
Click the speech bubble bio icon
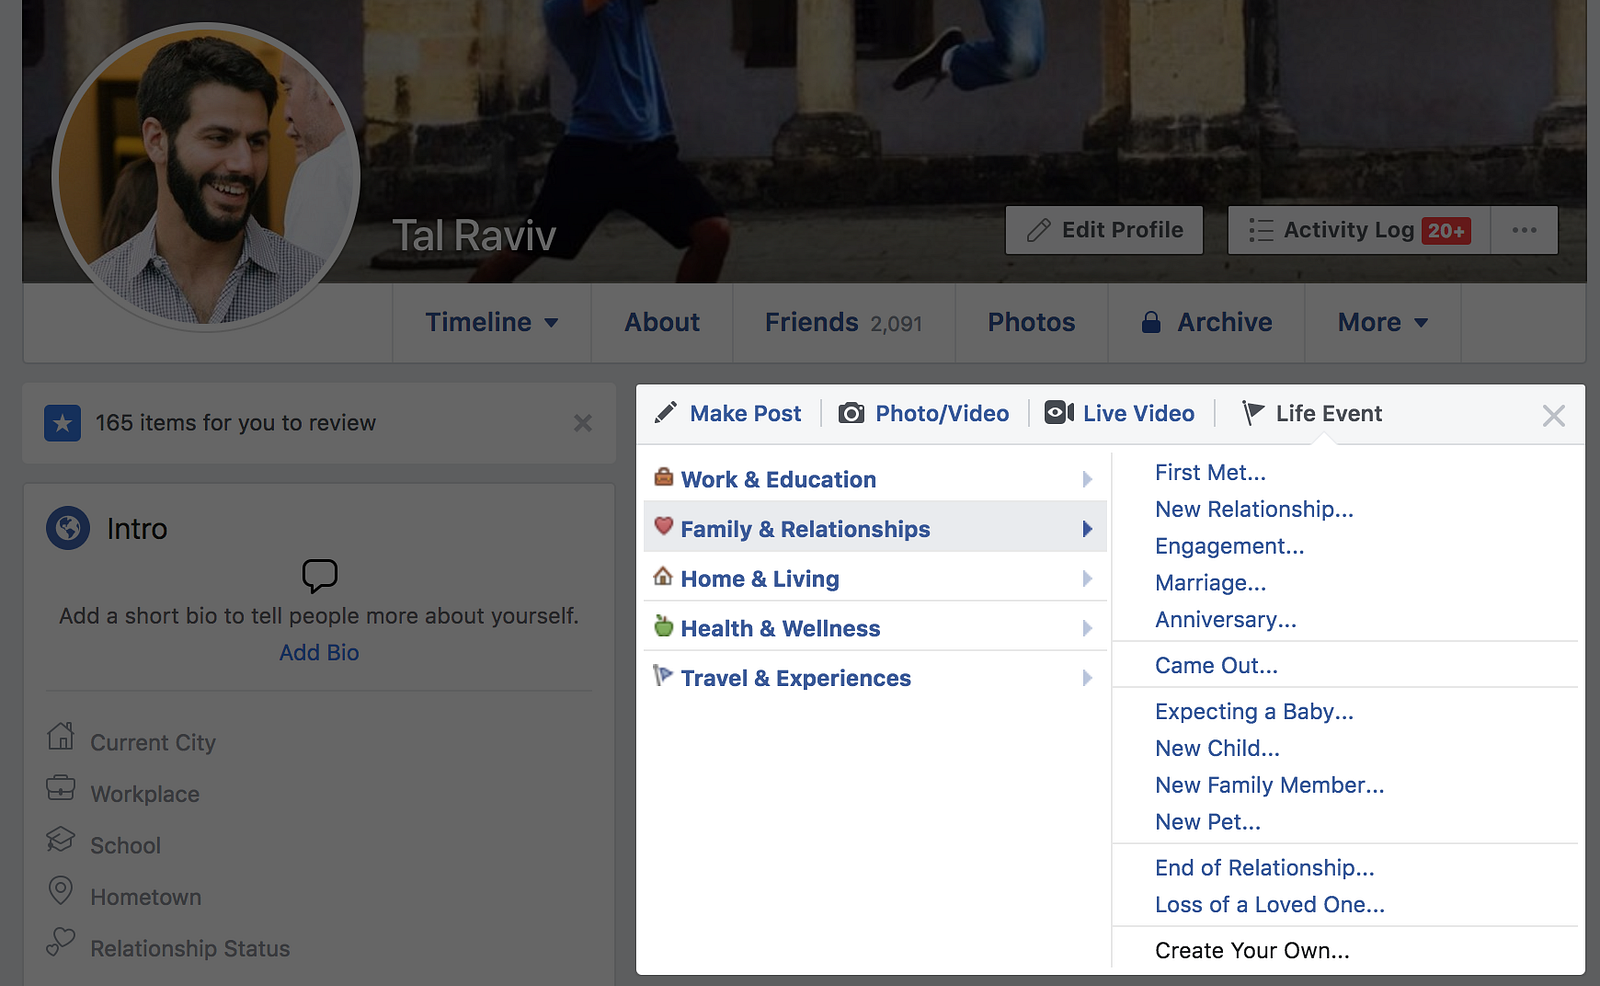click(x=319, y=576)
